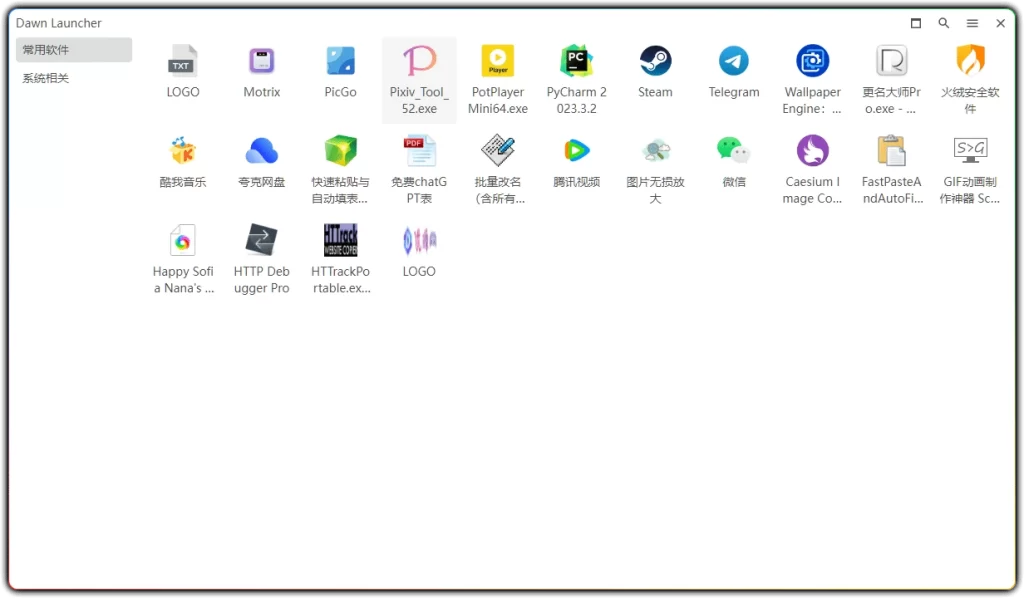Launch 图片无损放大 icon

tap(655, 151)
